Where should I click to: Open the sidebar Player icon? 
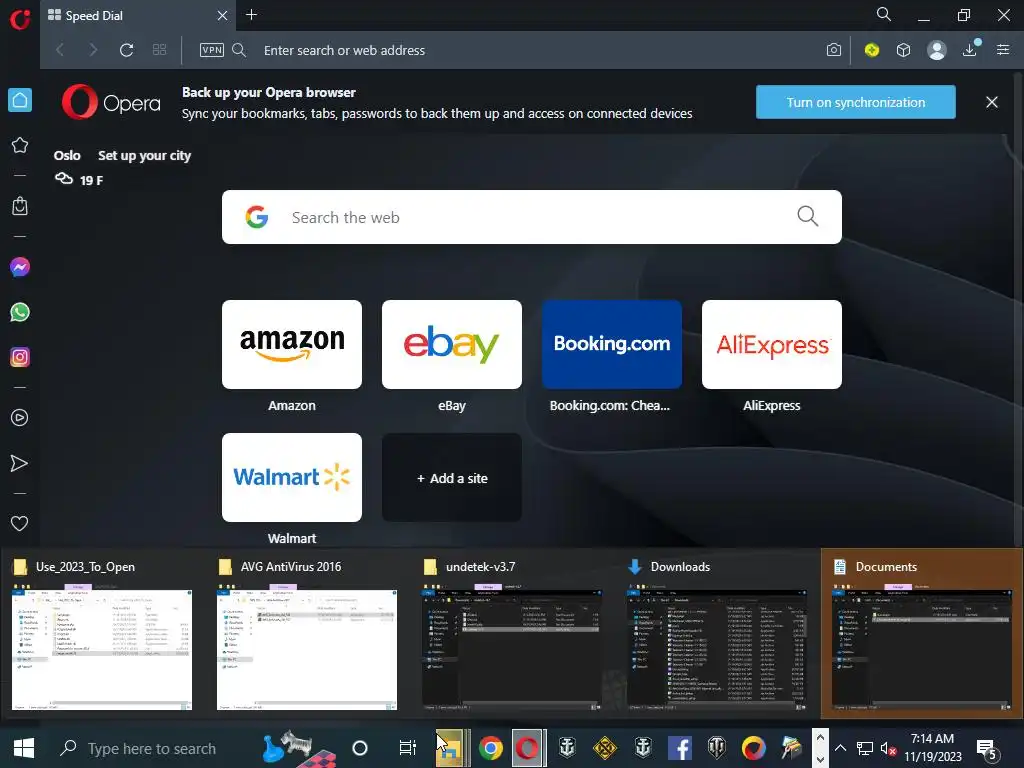click(x=20, y=418)
